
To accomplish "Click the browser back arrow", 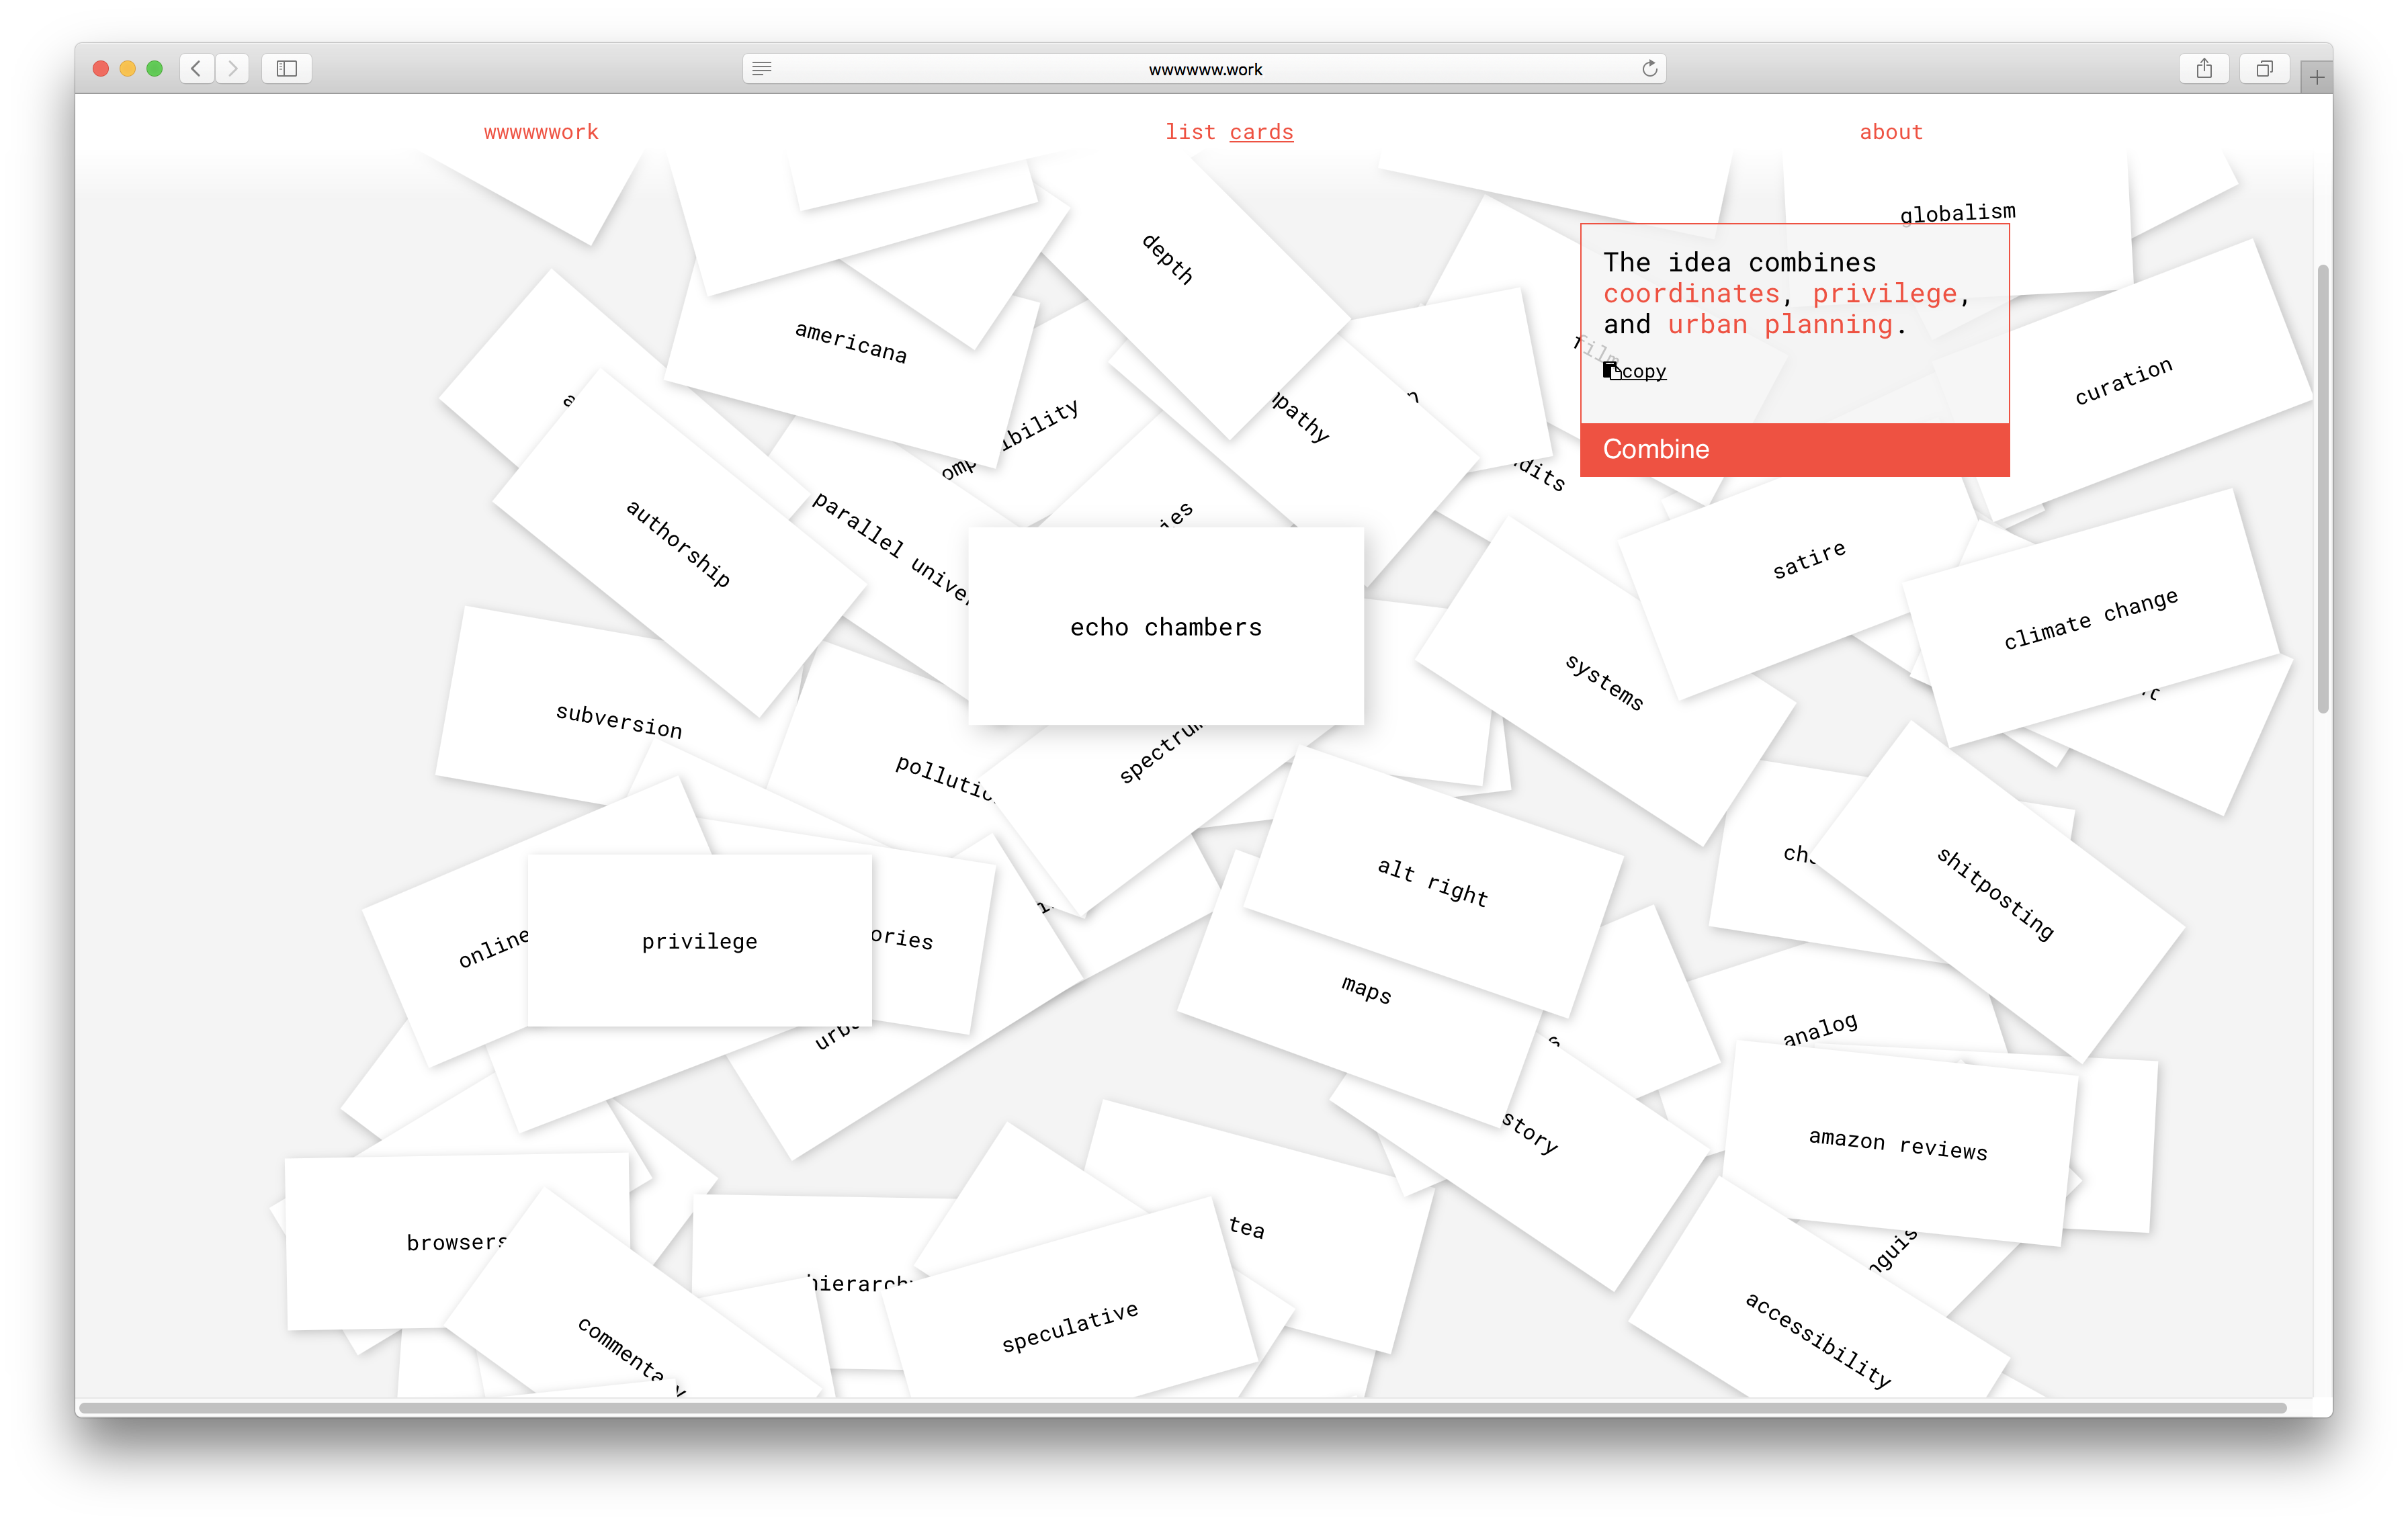I will [x=196, y=68].
